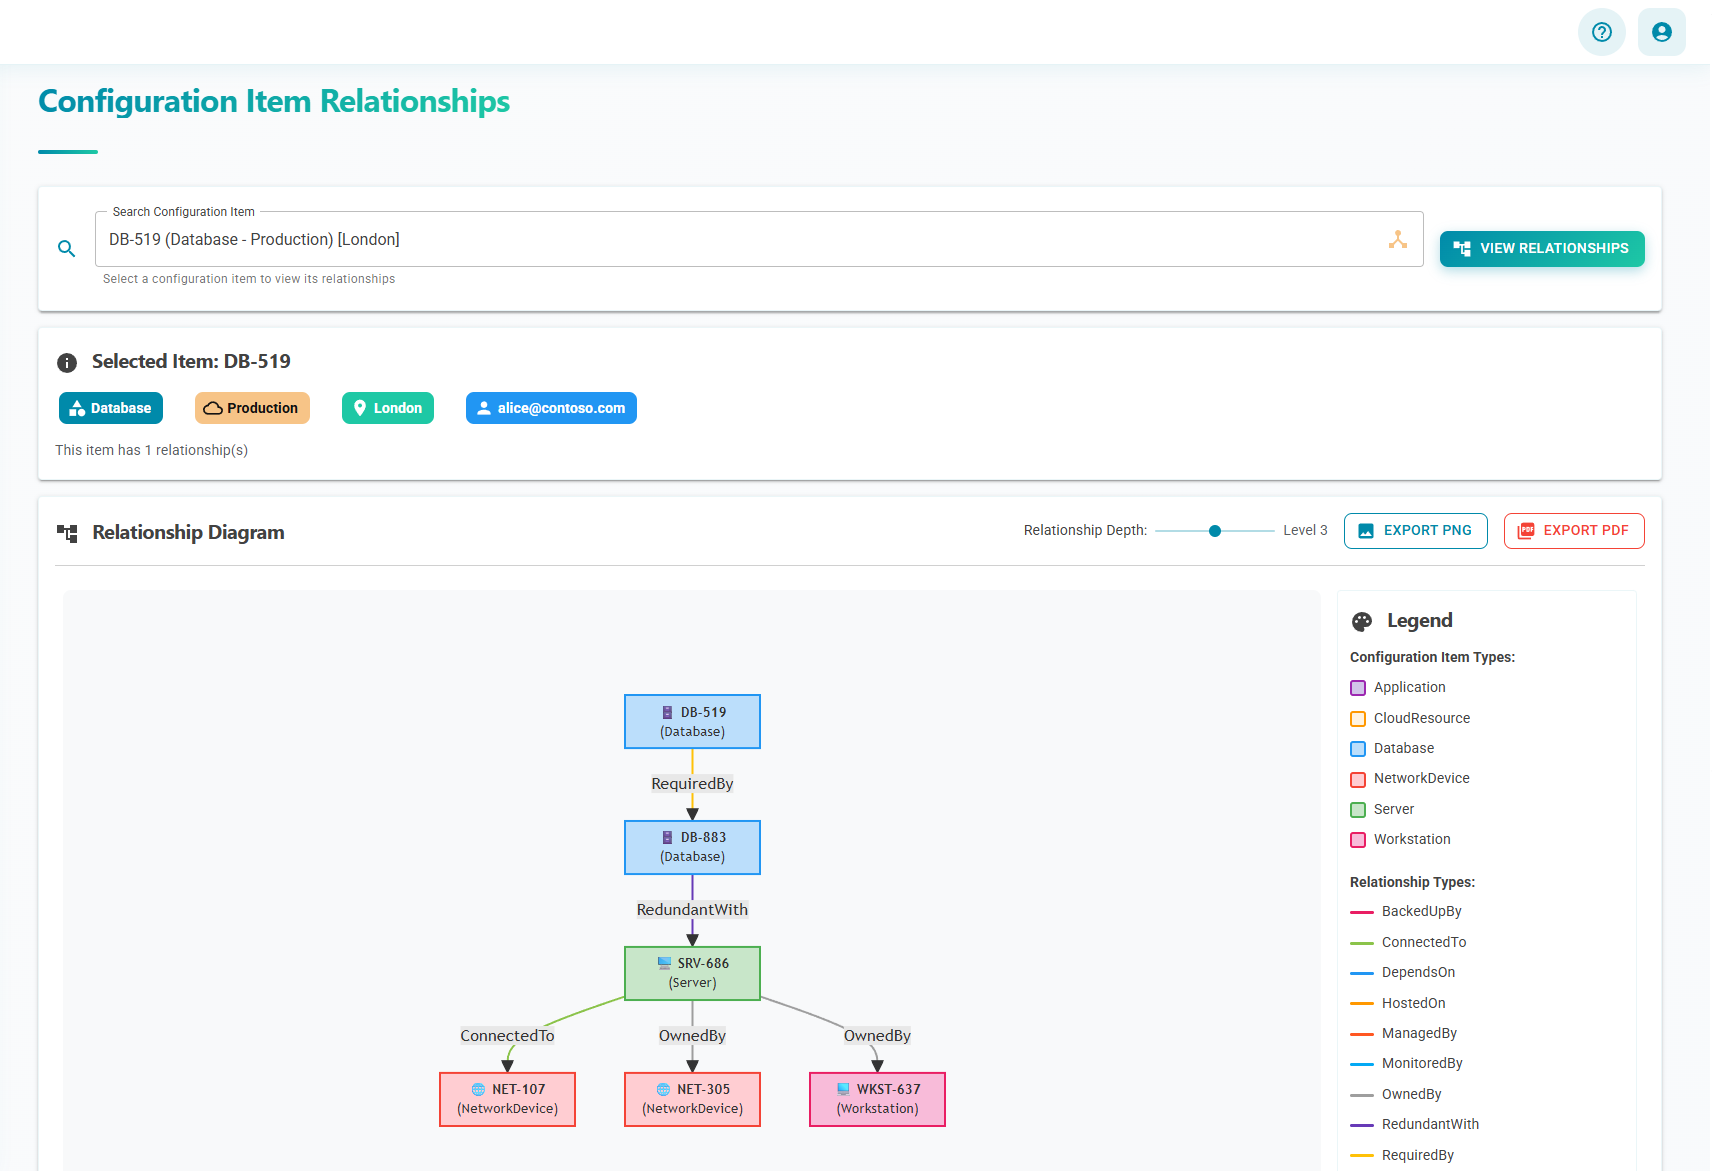The width and height of the screenshot is (1712, 1171).
Task: Toggle the Production environment chip
Action: [252, 408]
